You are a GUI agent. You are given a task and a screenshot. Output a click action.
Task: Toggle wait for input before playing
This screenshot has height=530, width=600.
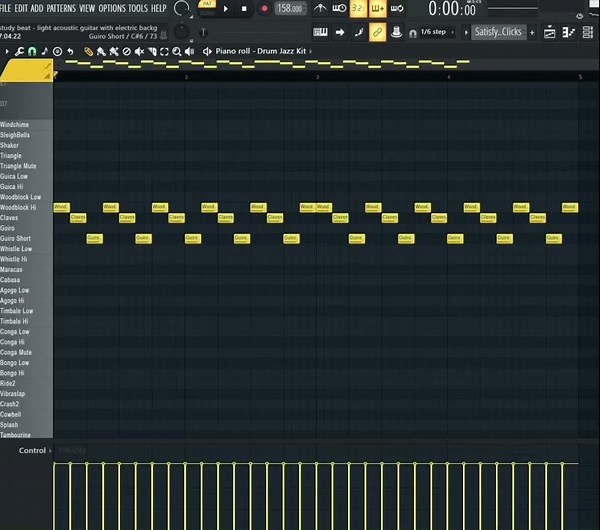tap(339, 8)
